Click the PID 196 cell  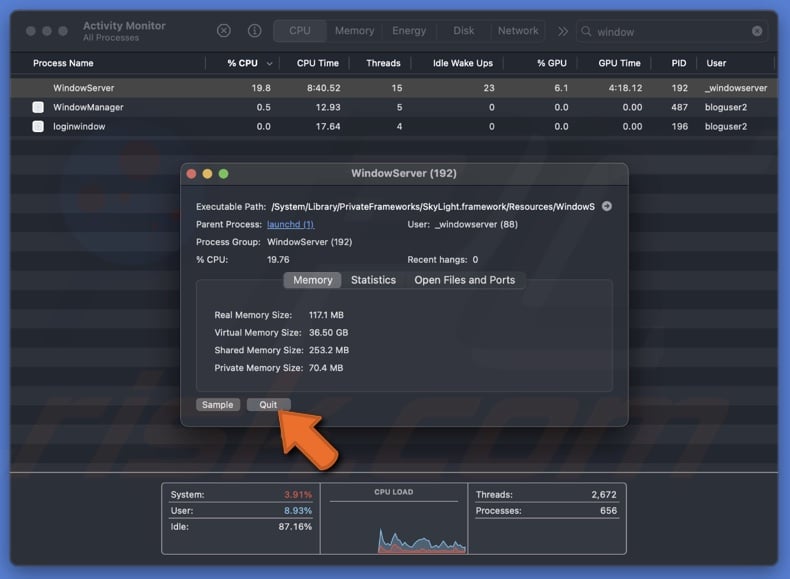point(679,126)
